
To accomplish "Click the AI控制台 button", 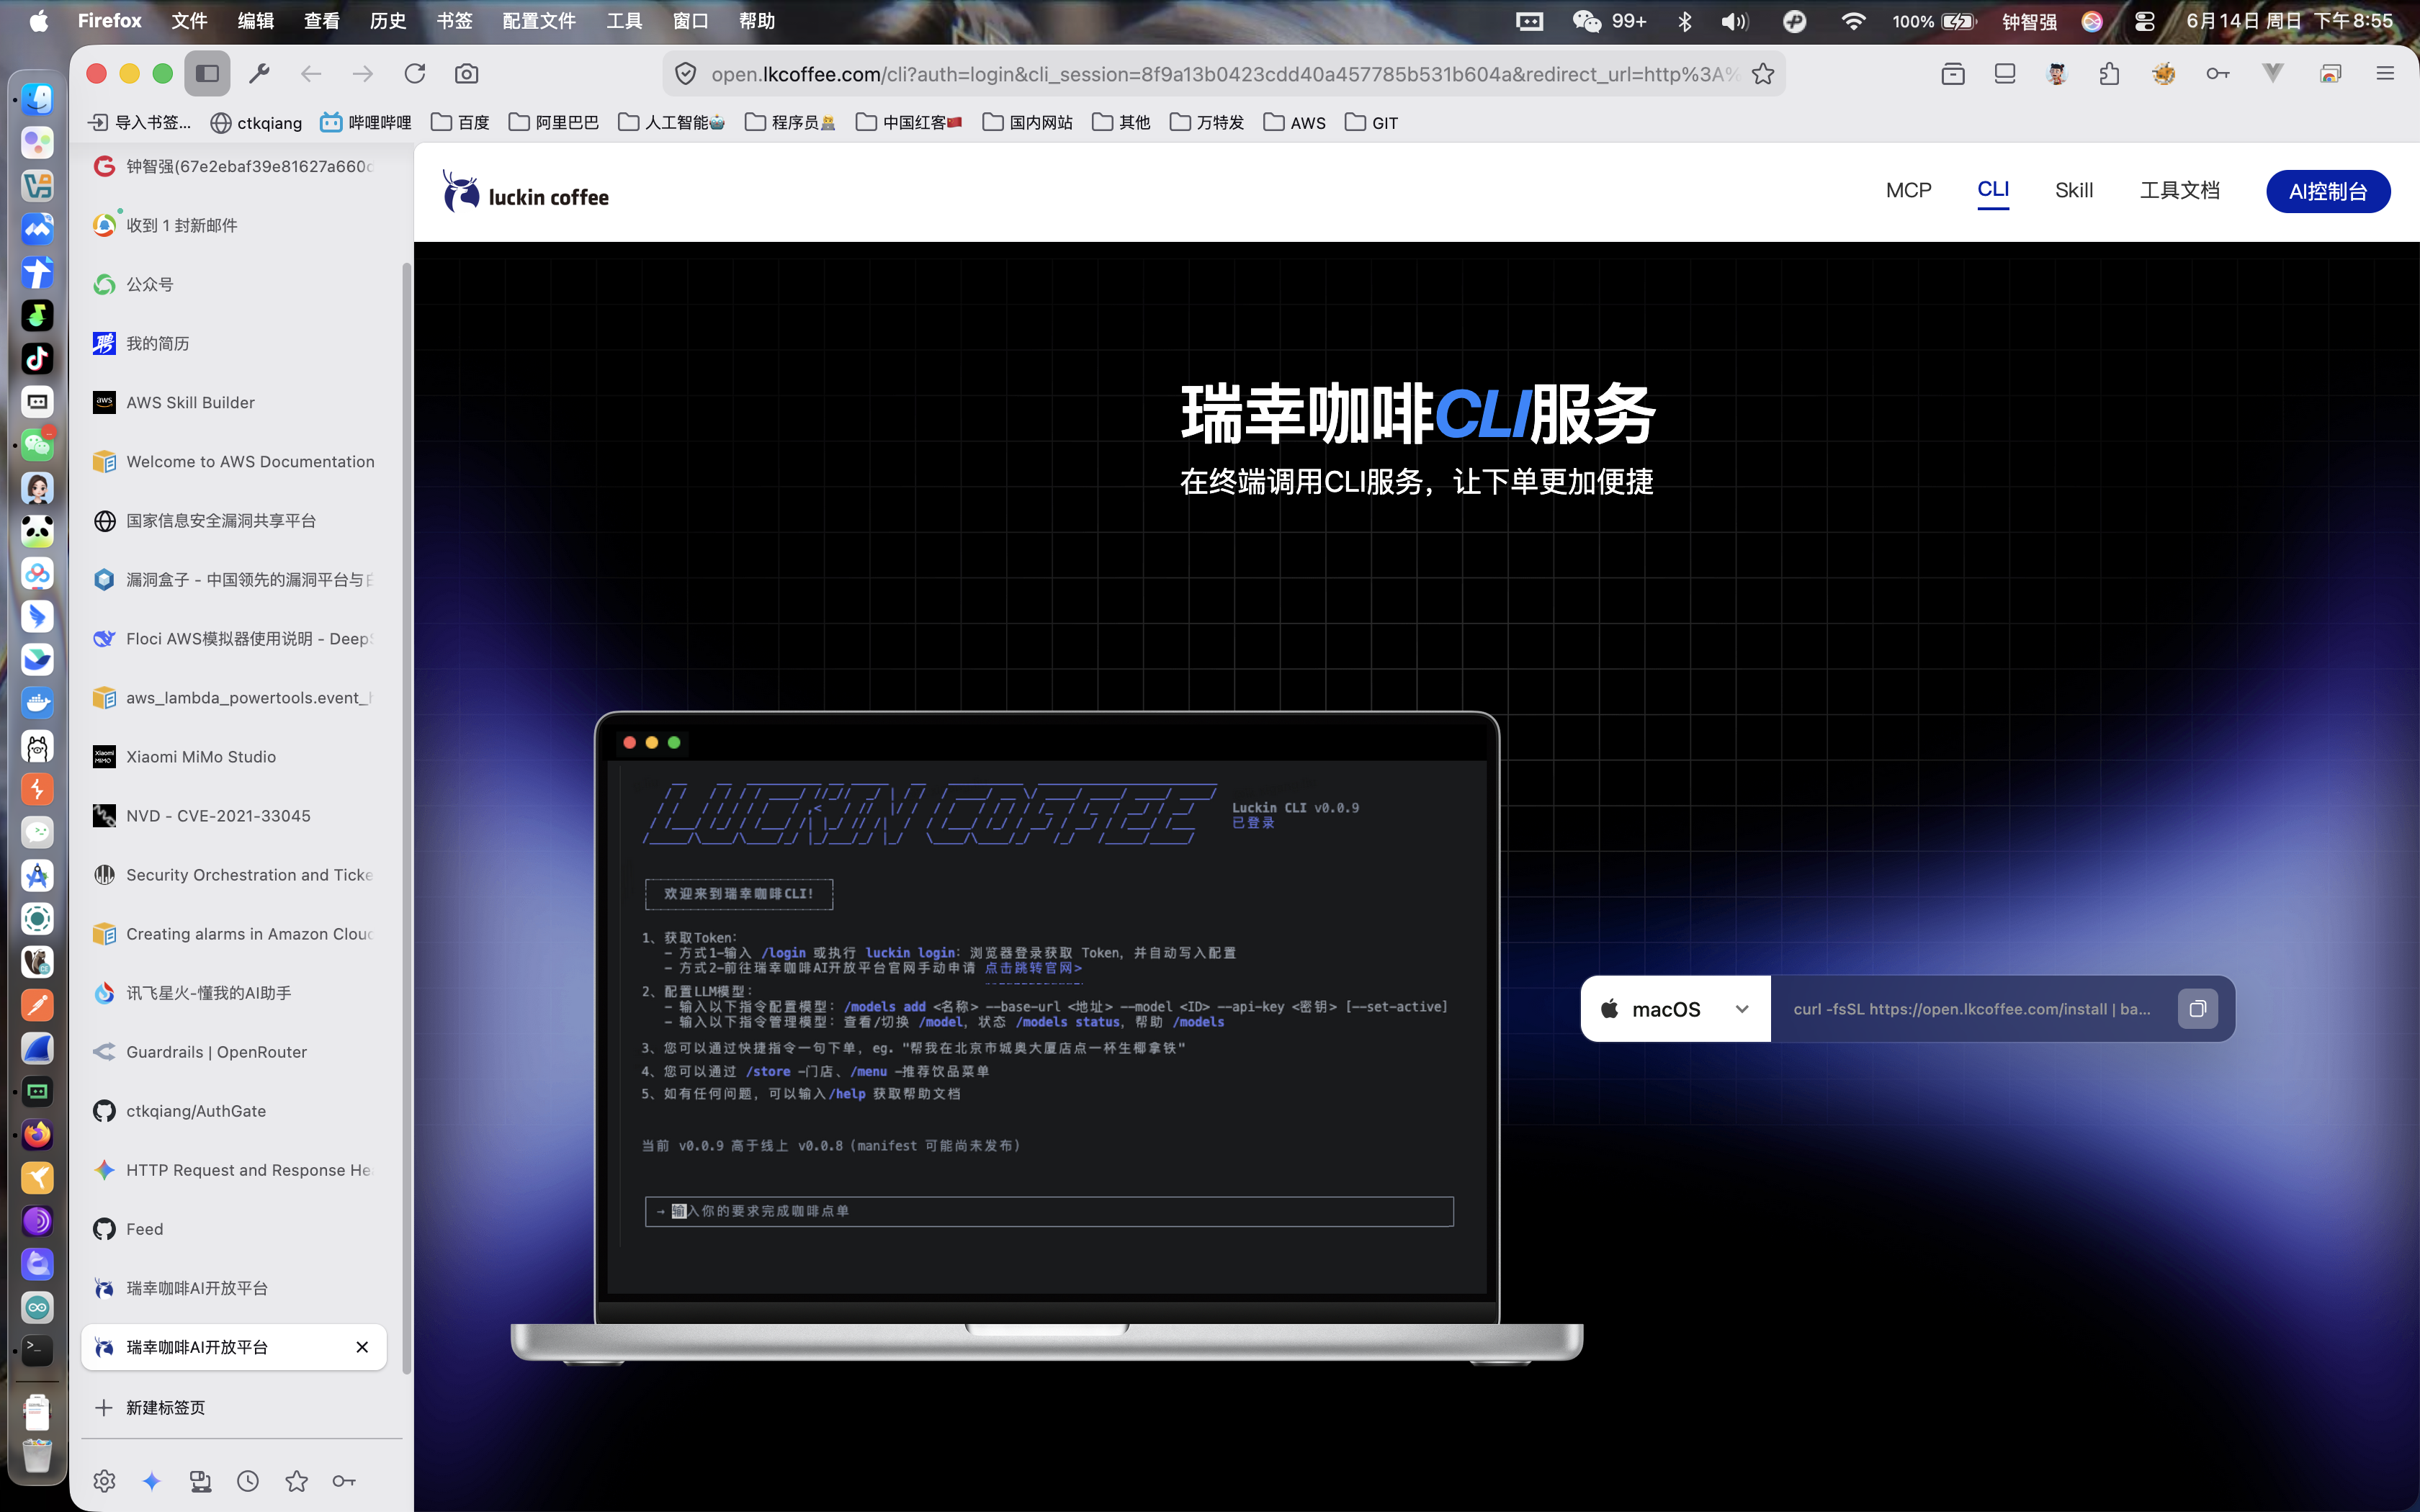I will point(2328,191).
